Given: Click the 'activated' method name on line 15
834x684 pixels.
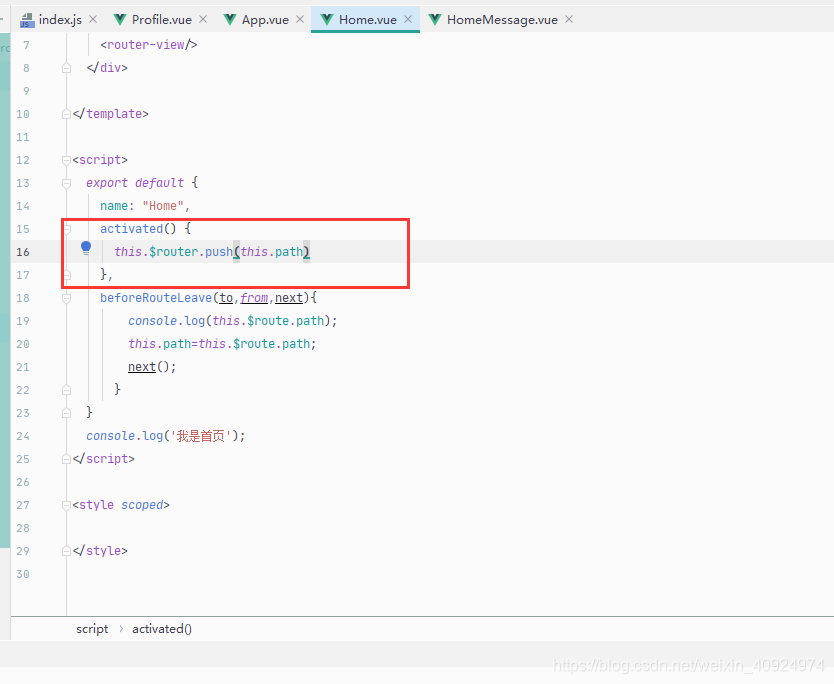Looking at the screenshot, I should coord(131,229).
